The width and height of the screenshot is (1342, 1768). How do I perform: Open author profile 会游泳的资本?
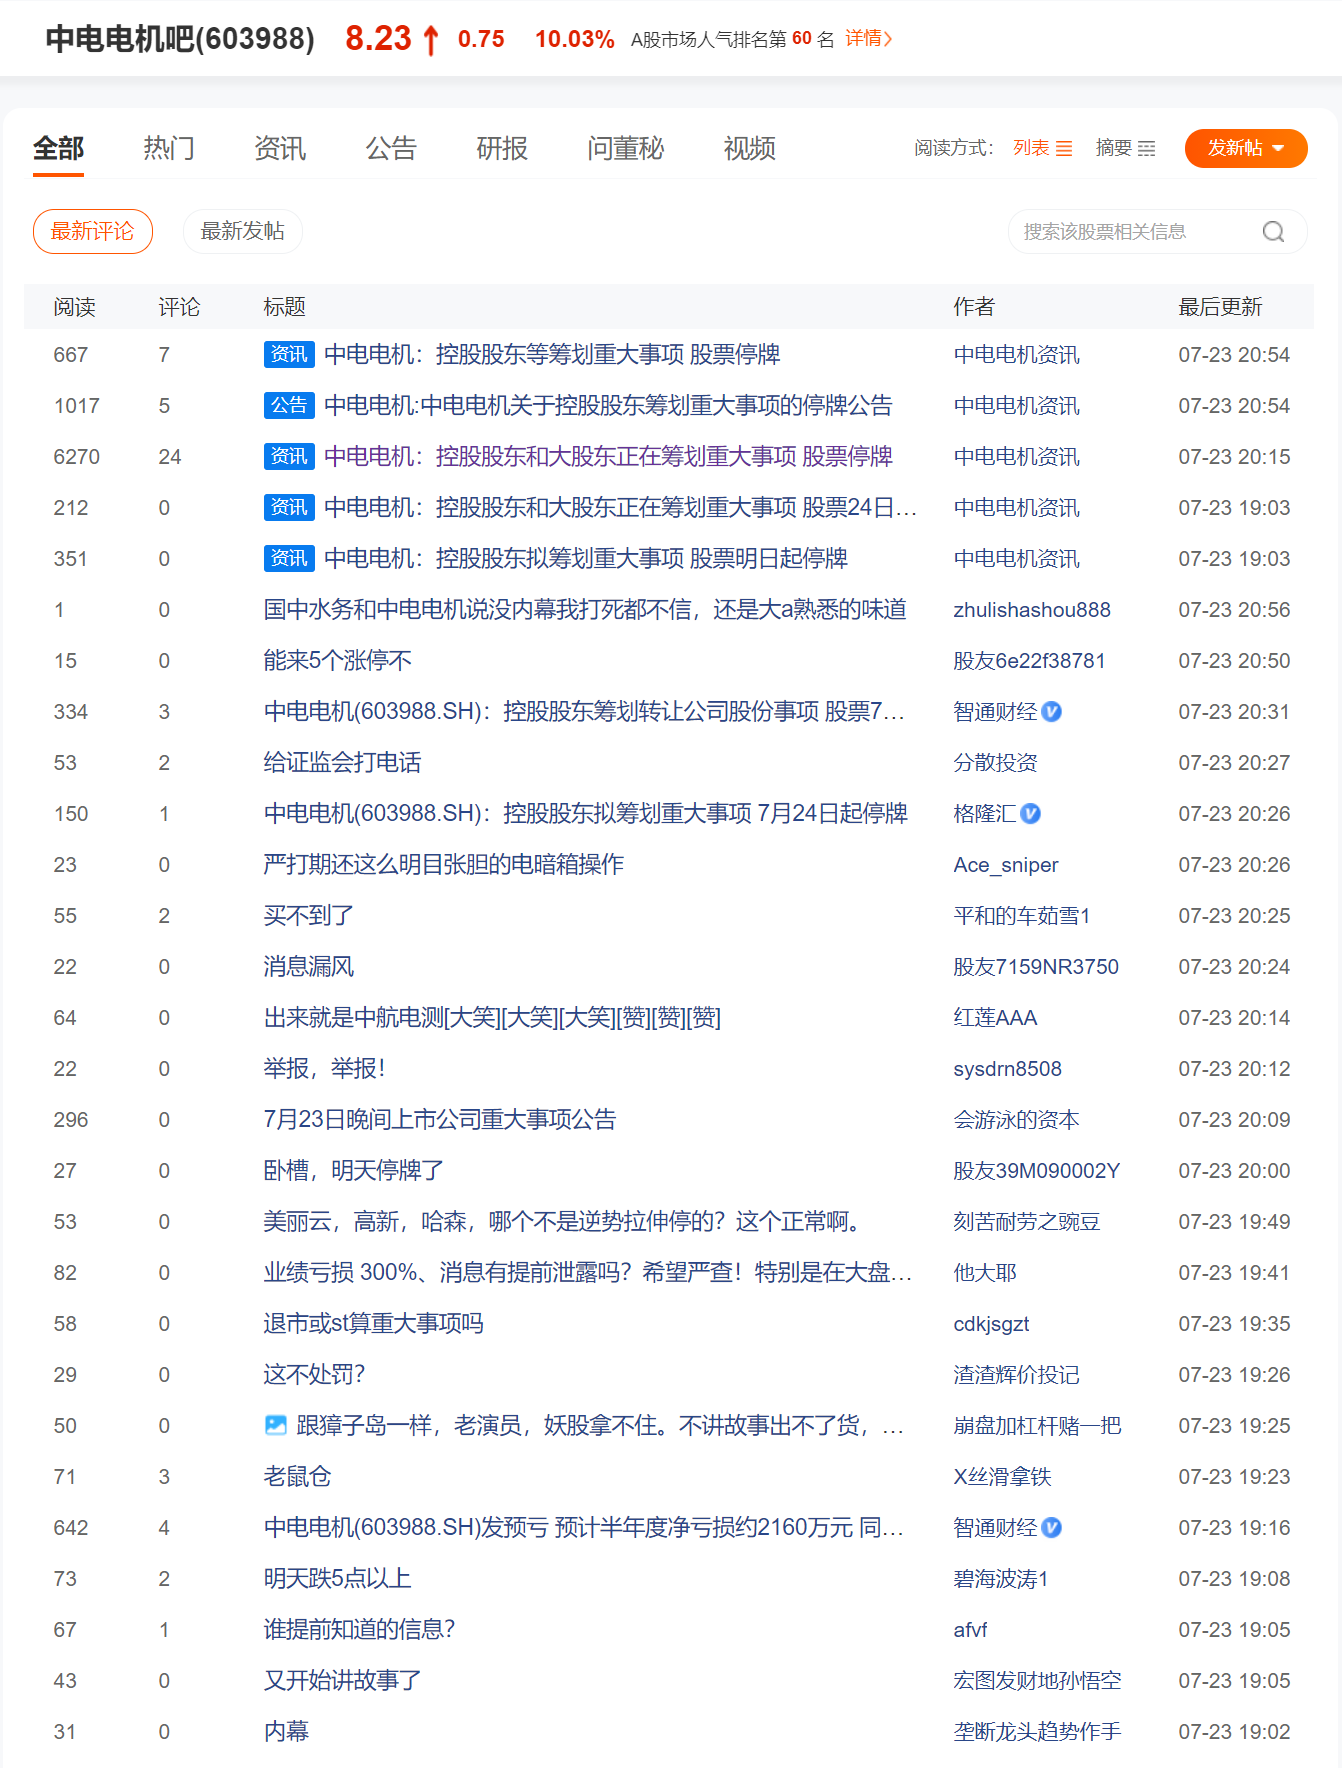(1017, 1120)
